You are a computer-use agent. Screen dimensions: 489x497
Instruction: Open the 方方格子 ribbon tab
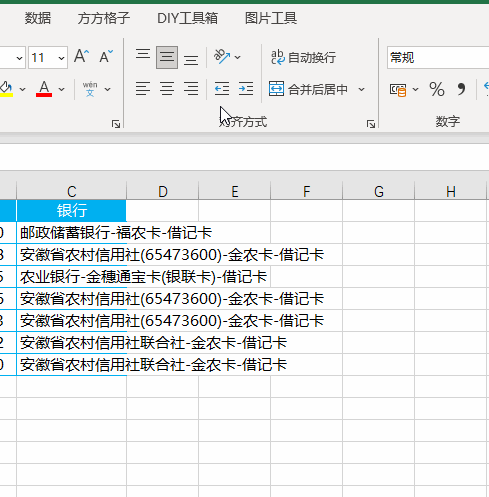pyautogui.click(x=103, y=18)
